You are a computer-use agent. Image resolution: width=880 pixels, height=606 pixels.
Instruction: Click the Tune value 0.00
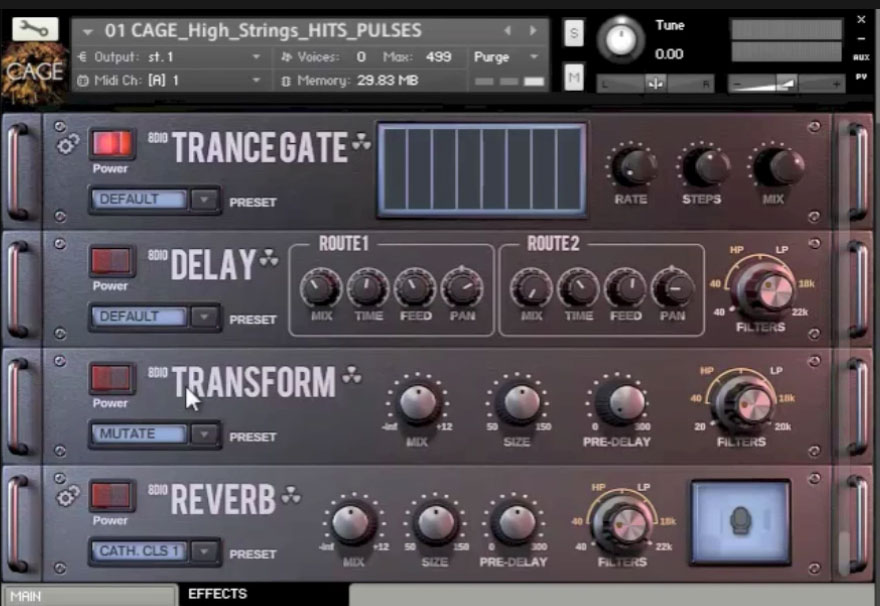coord(669,54)
